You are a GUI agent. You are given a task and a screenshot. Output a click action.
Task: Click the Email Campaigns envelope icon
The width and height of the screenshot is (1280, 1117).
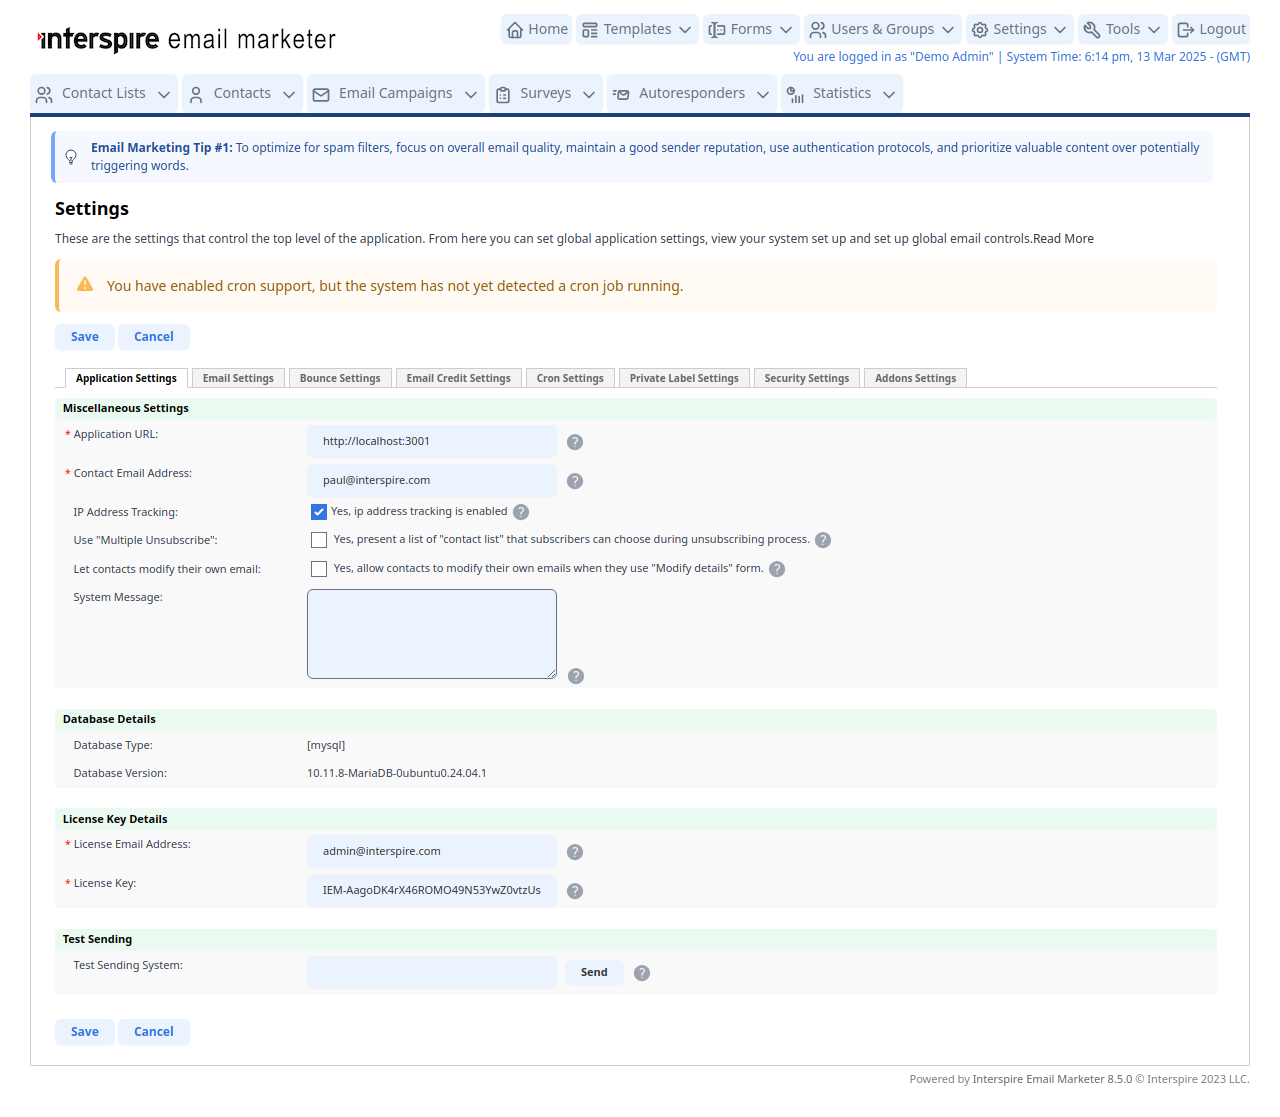click(321, 94)
